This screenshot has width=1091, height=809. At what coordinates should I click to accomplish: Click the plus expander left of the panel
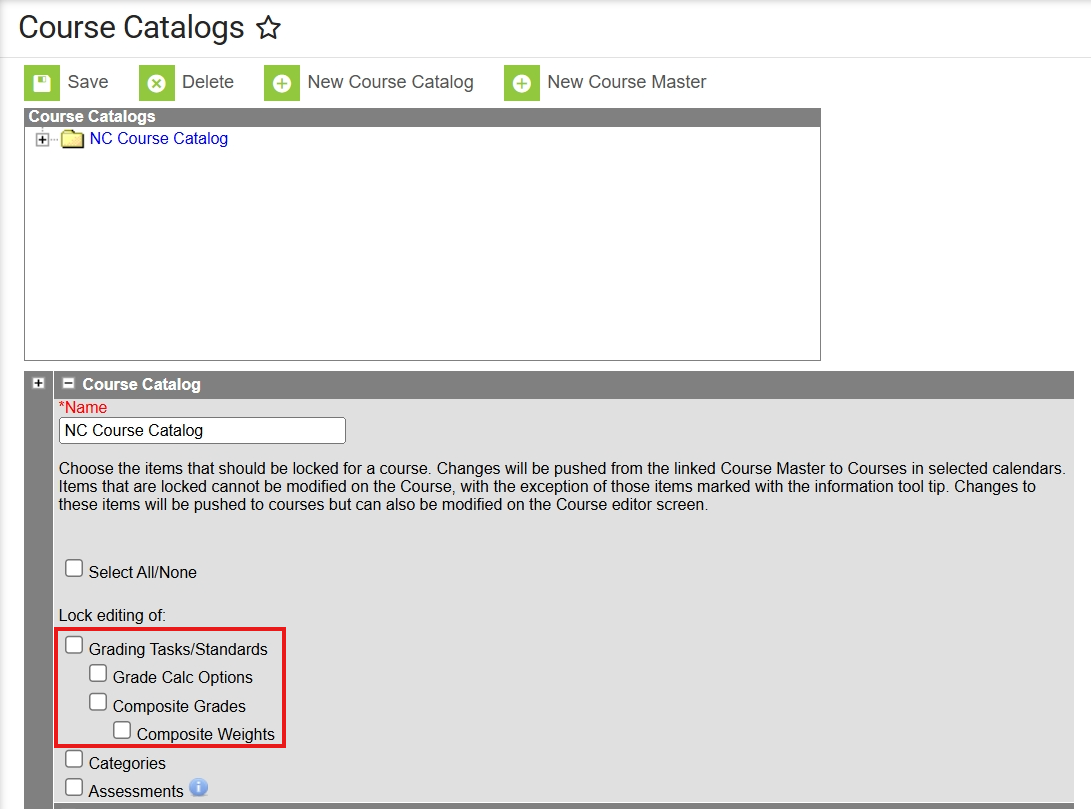(x=38, y=383)
